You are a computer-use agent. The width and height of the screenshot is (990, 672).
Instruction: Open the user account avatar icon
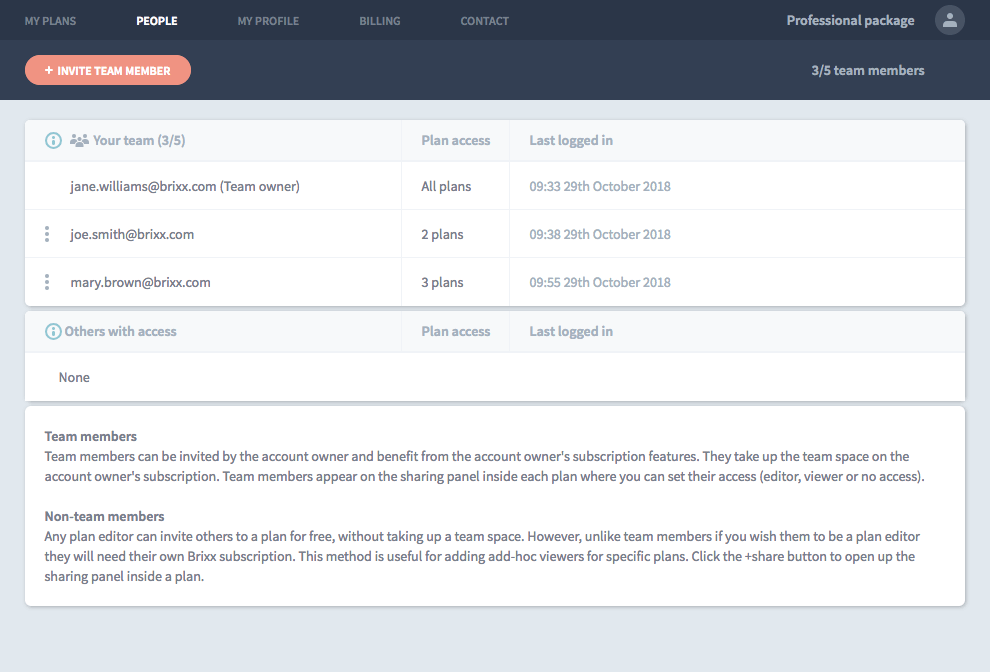tap(950, 20)
